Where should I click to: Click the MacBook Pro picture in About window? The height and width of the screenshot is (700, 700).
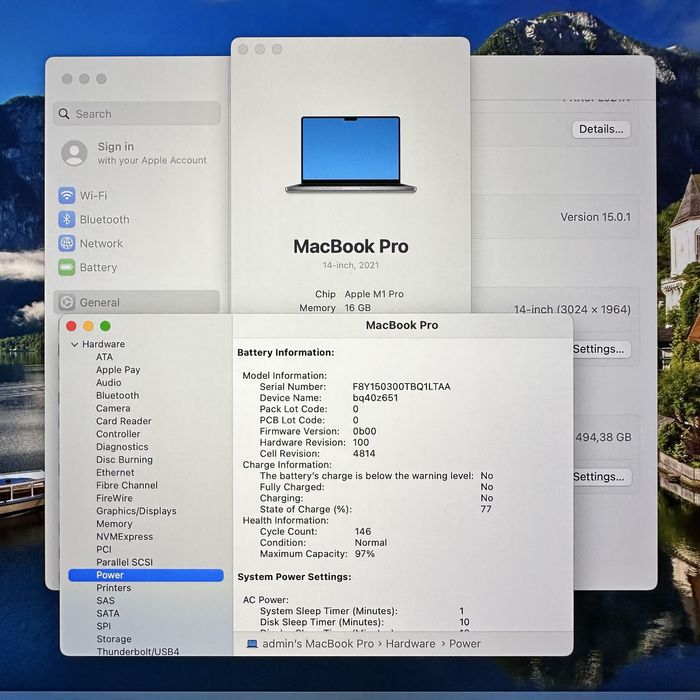point(350,154)
